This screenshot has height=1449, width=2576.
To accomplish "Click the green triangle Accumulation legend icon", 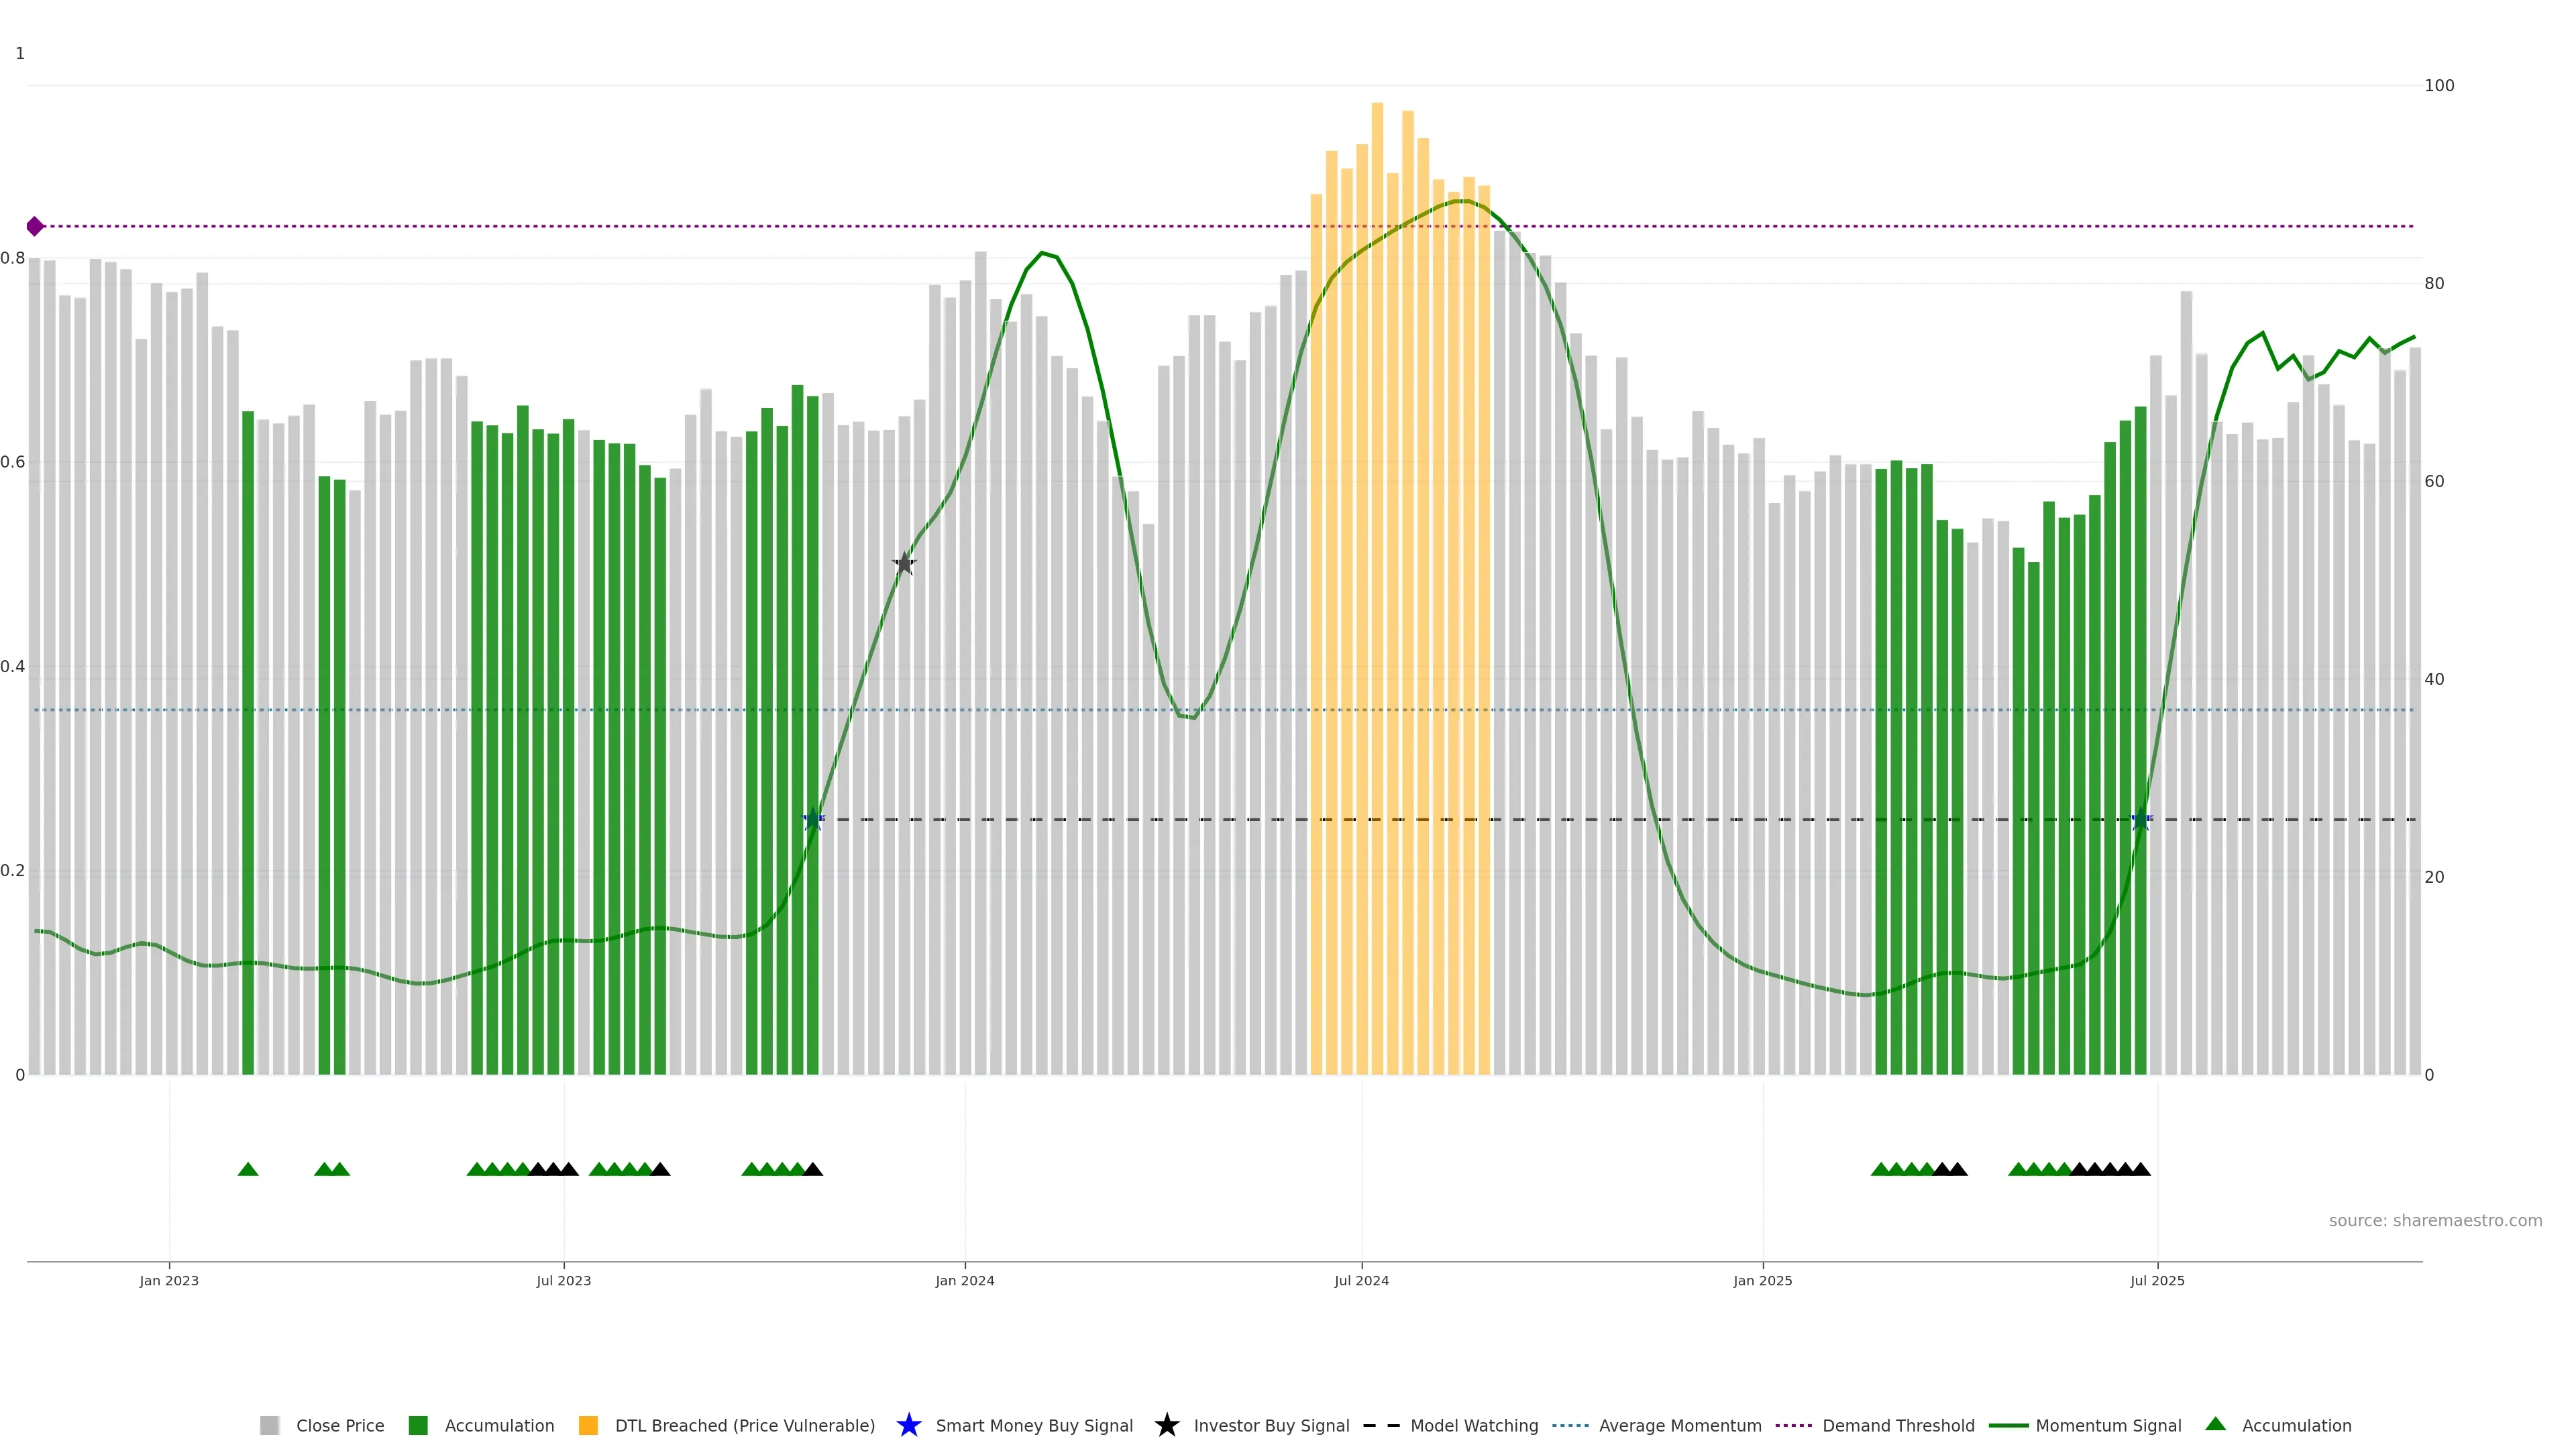I will tap(2215, 1424).
